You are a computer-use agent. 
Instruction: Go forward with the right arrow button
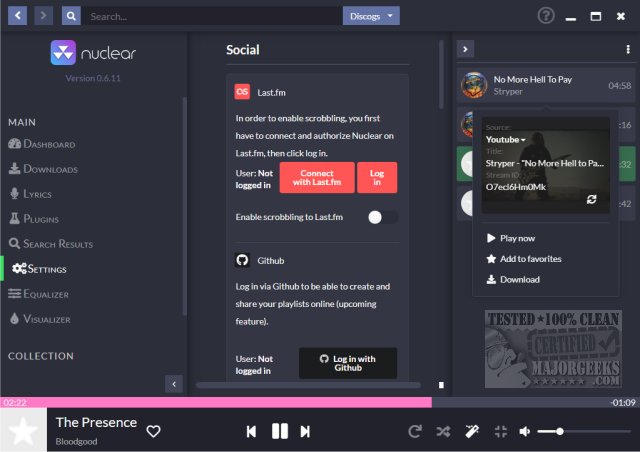43,16
